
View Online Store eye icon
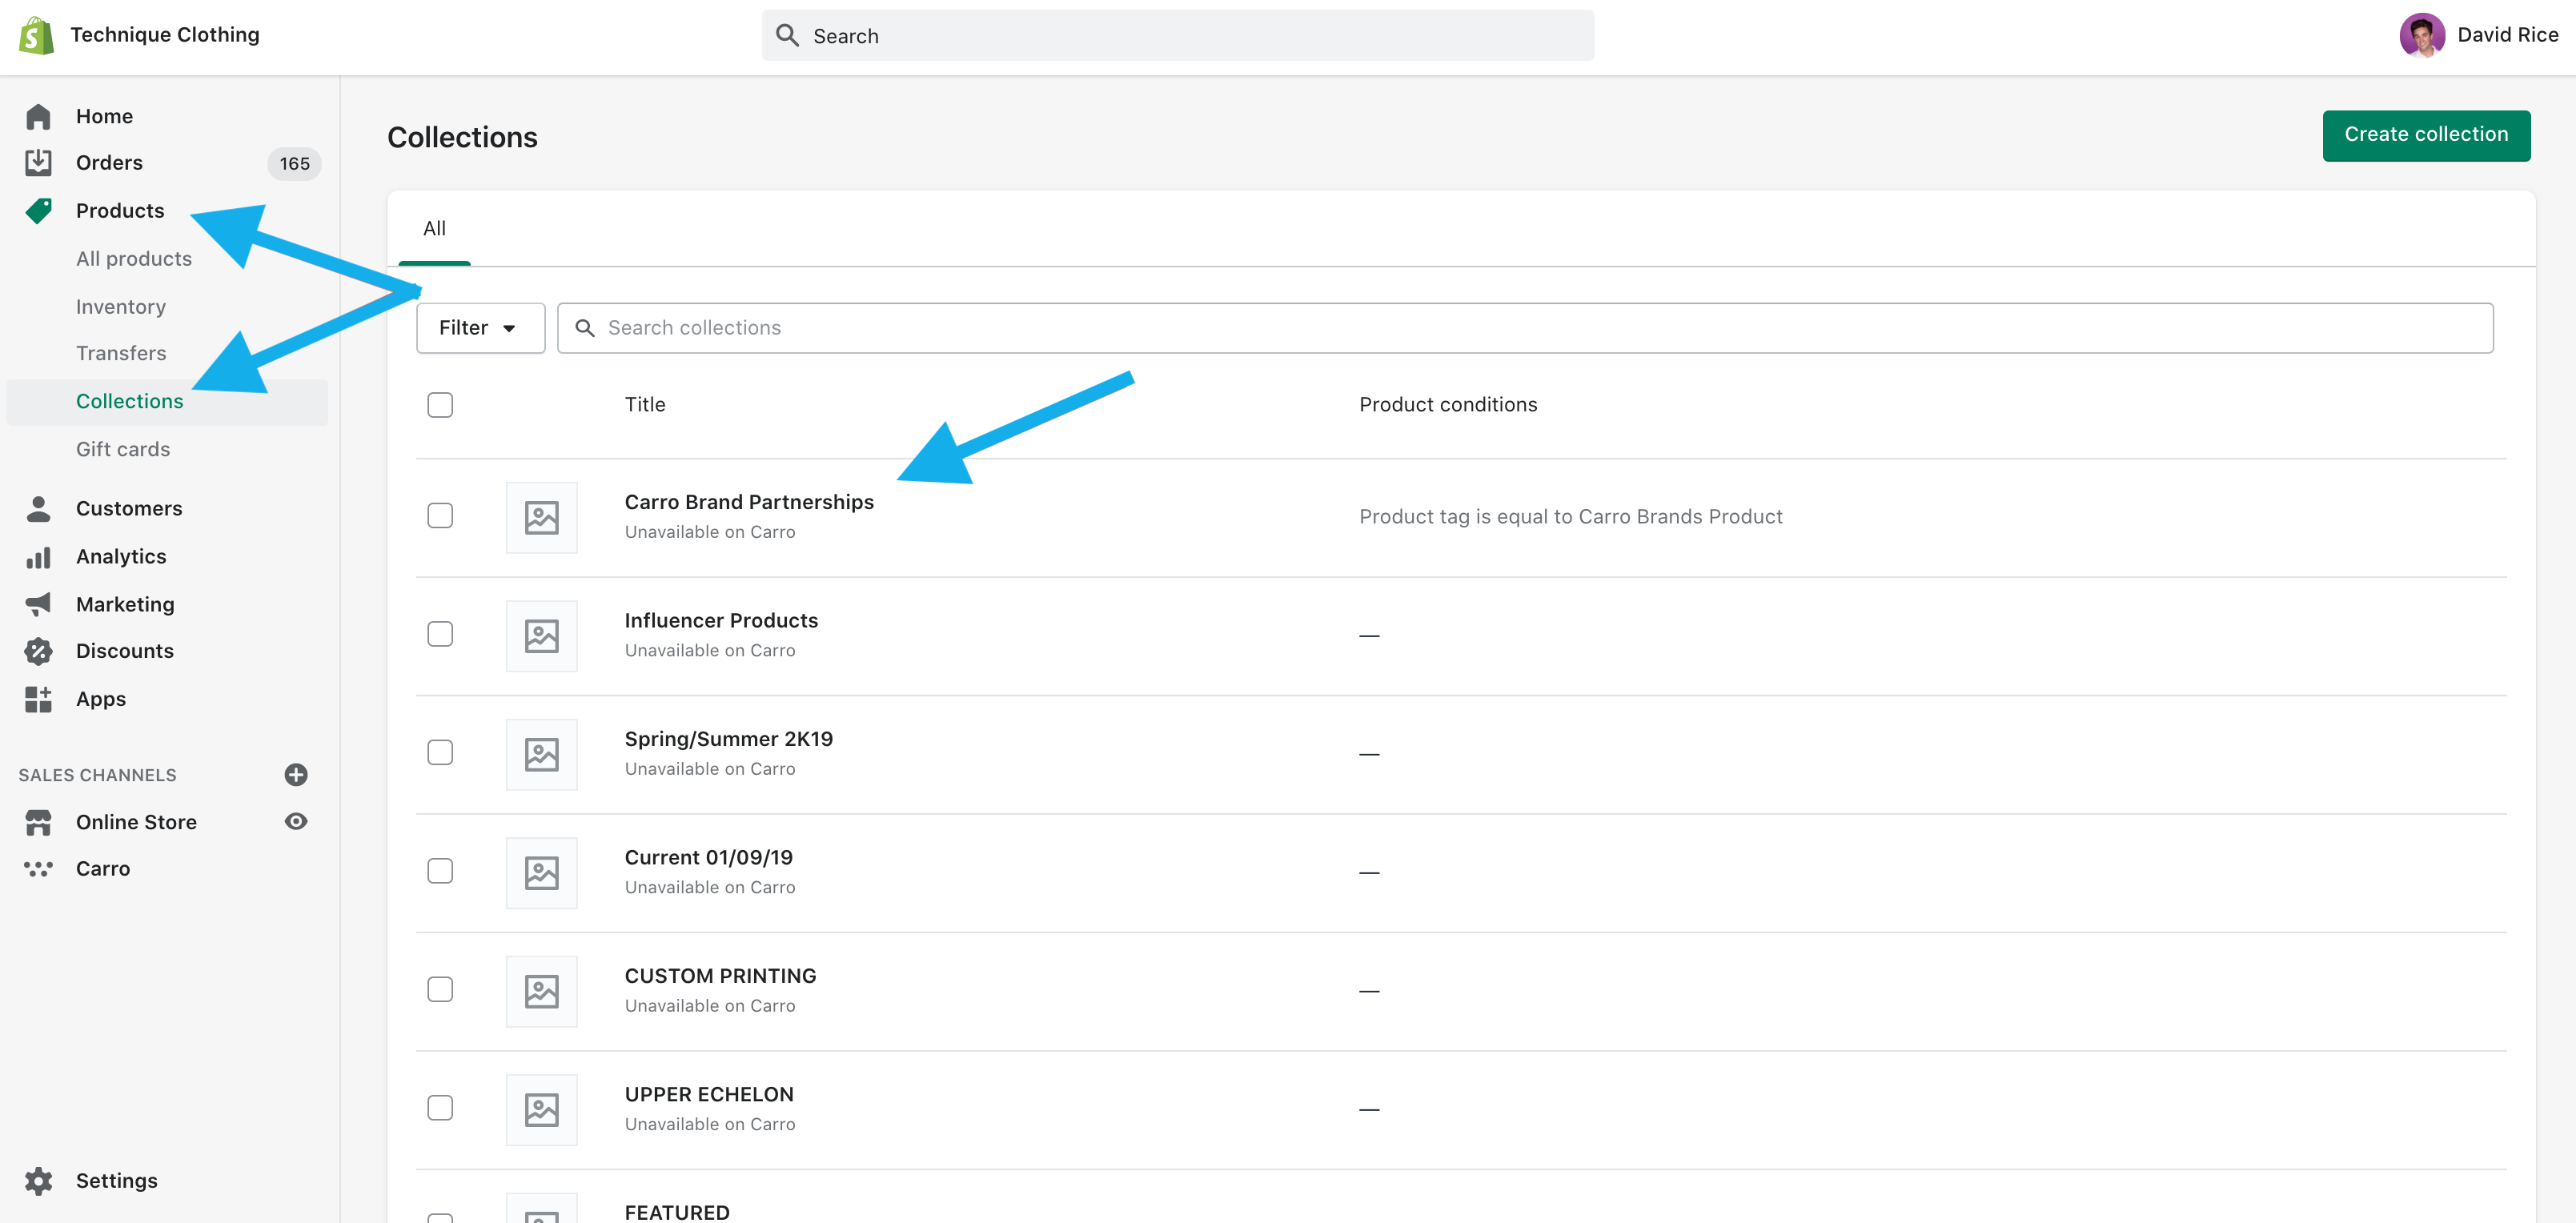[x=296, y=821]
